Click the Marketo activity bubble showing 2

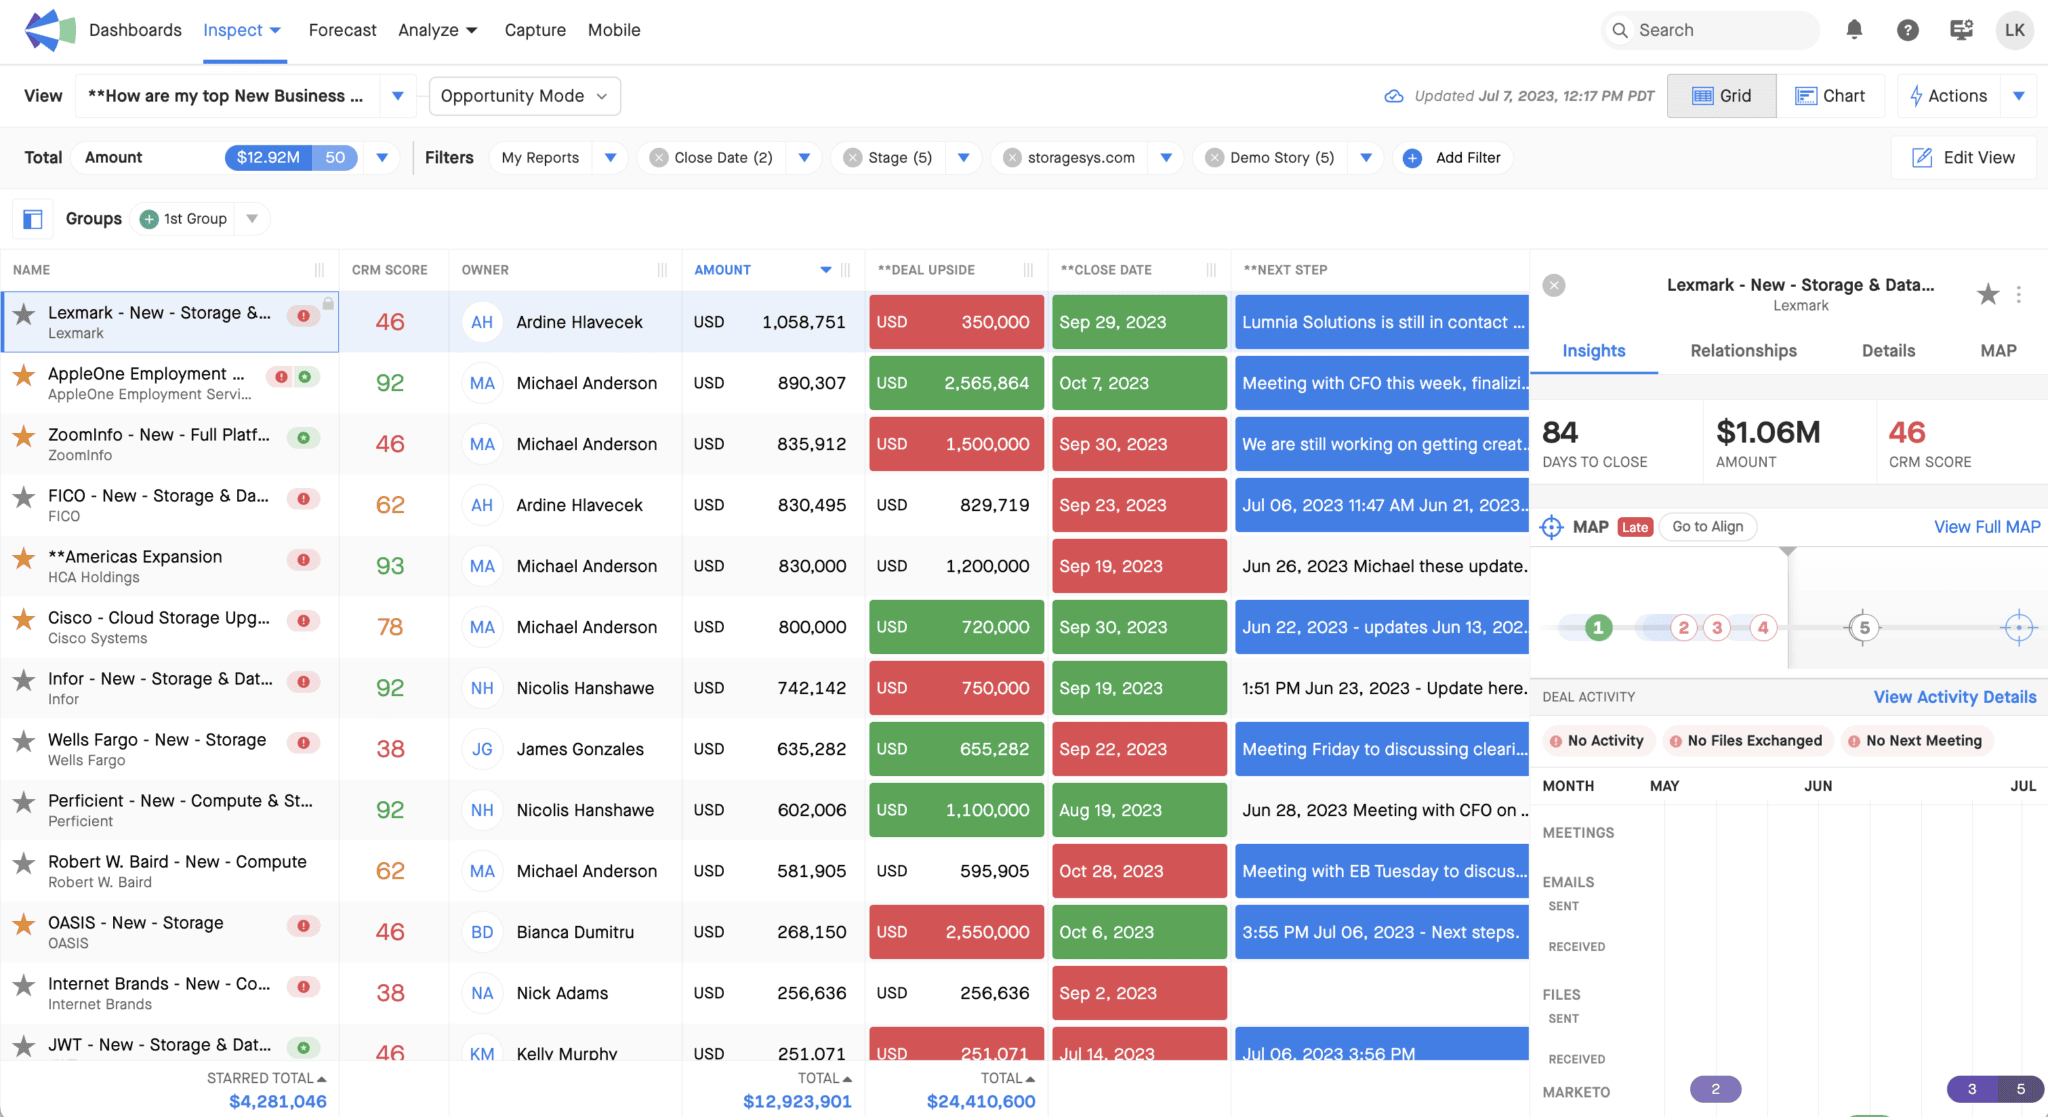(1715, 1089)
